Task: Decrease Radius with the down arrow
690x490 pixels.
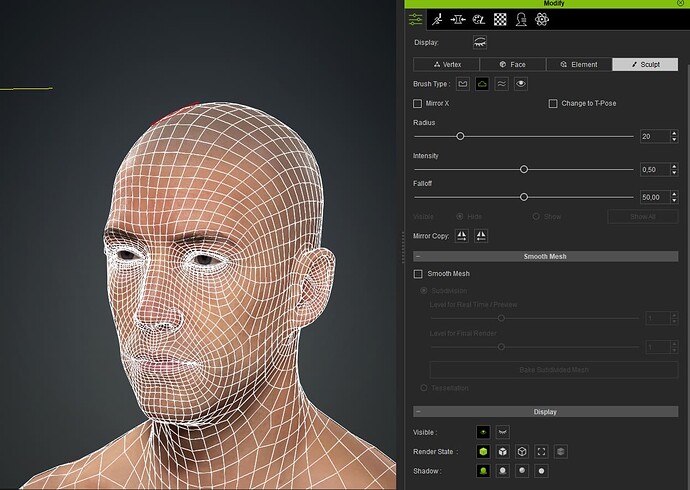Action: pos(674,139)
